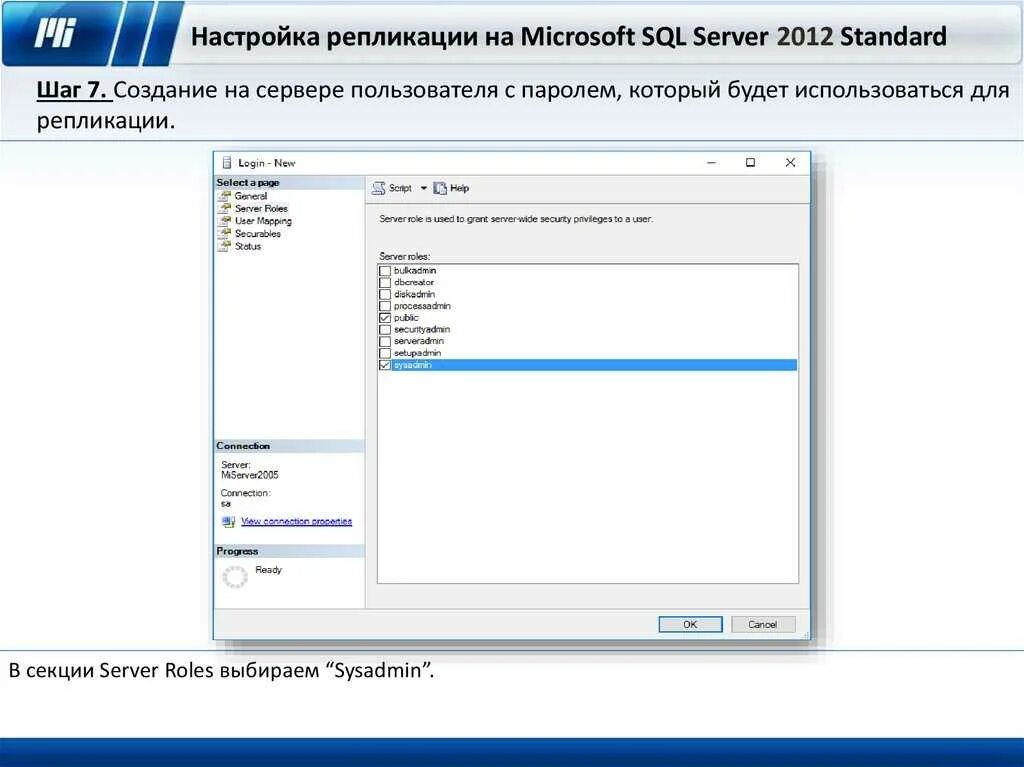Check the serveradmin server role
Viewport: 1024px width, 767px height.
coord(385,341)
